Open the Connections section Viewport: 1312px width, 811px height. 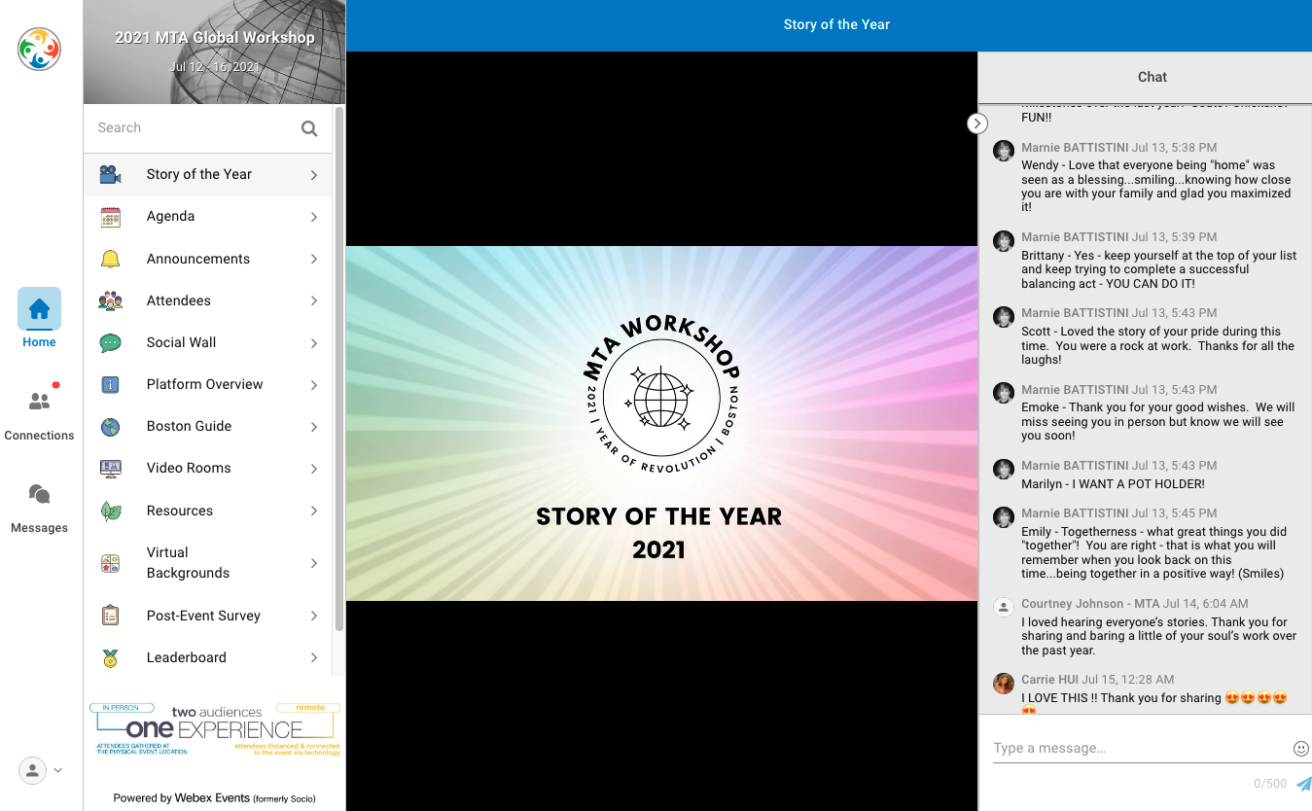coord(39,412)
